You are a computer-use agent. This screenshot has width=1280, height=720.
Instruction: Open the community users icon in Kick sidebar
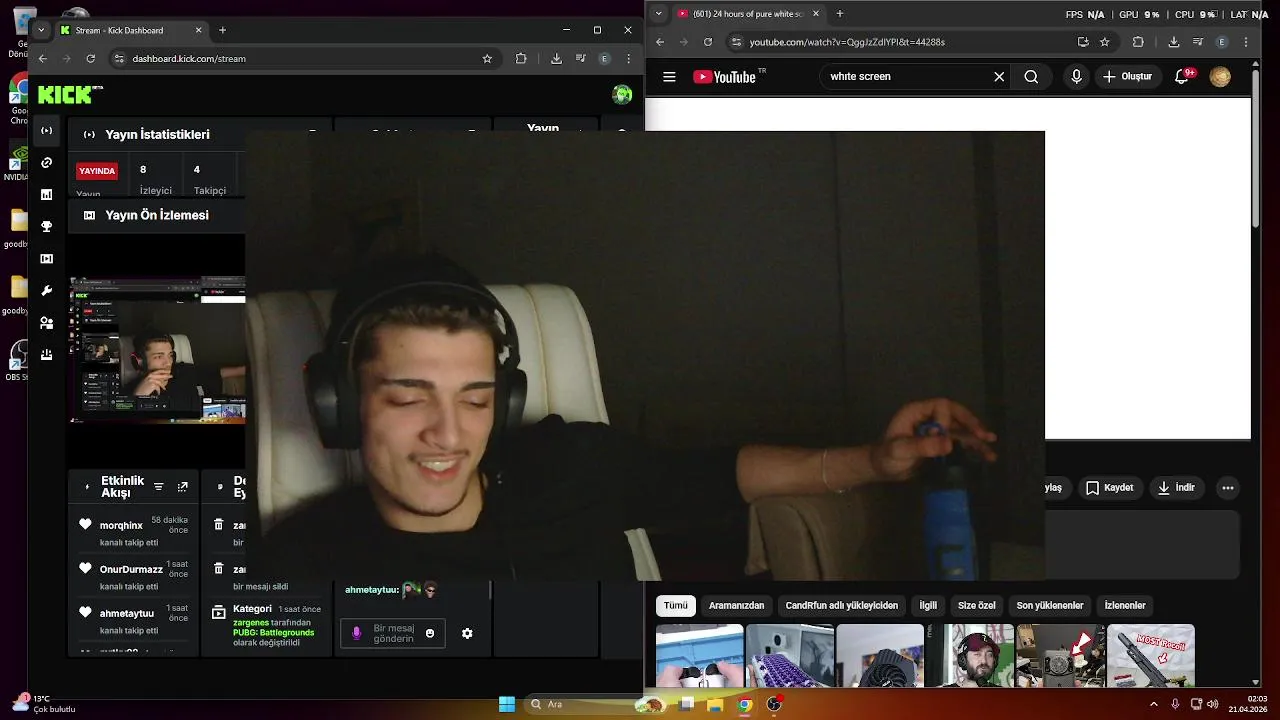46,323
